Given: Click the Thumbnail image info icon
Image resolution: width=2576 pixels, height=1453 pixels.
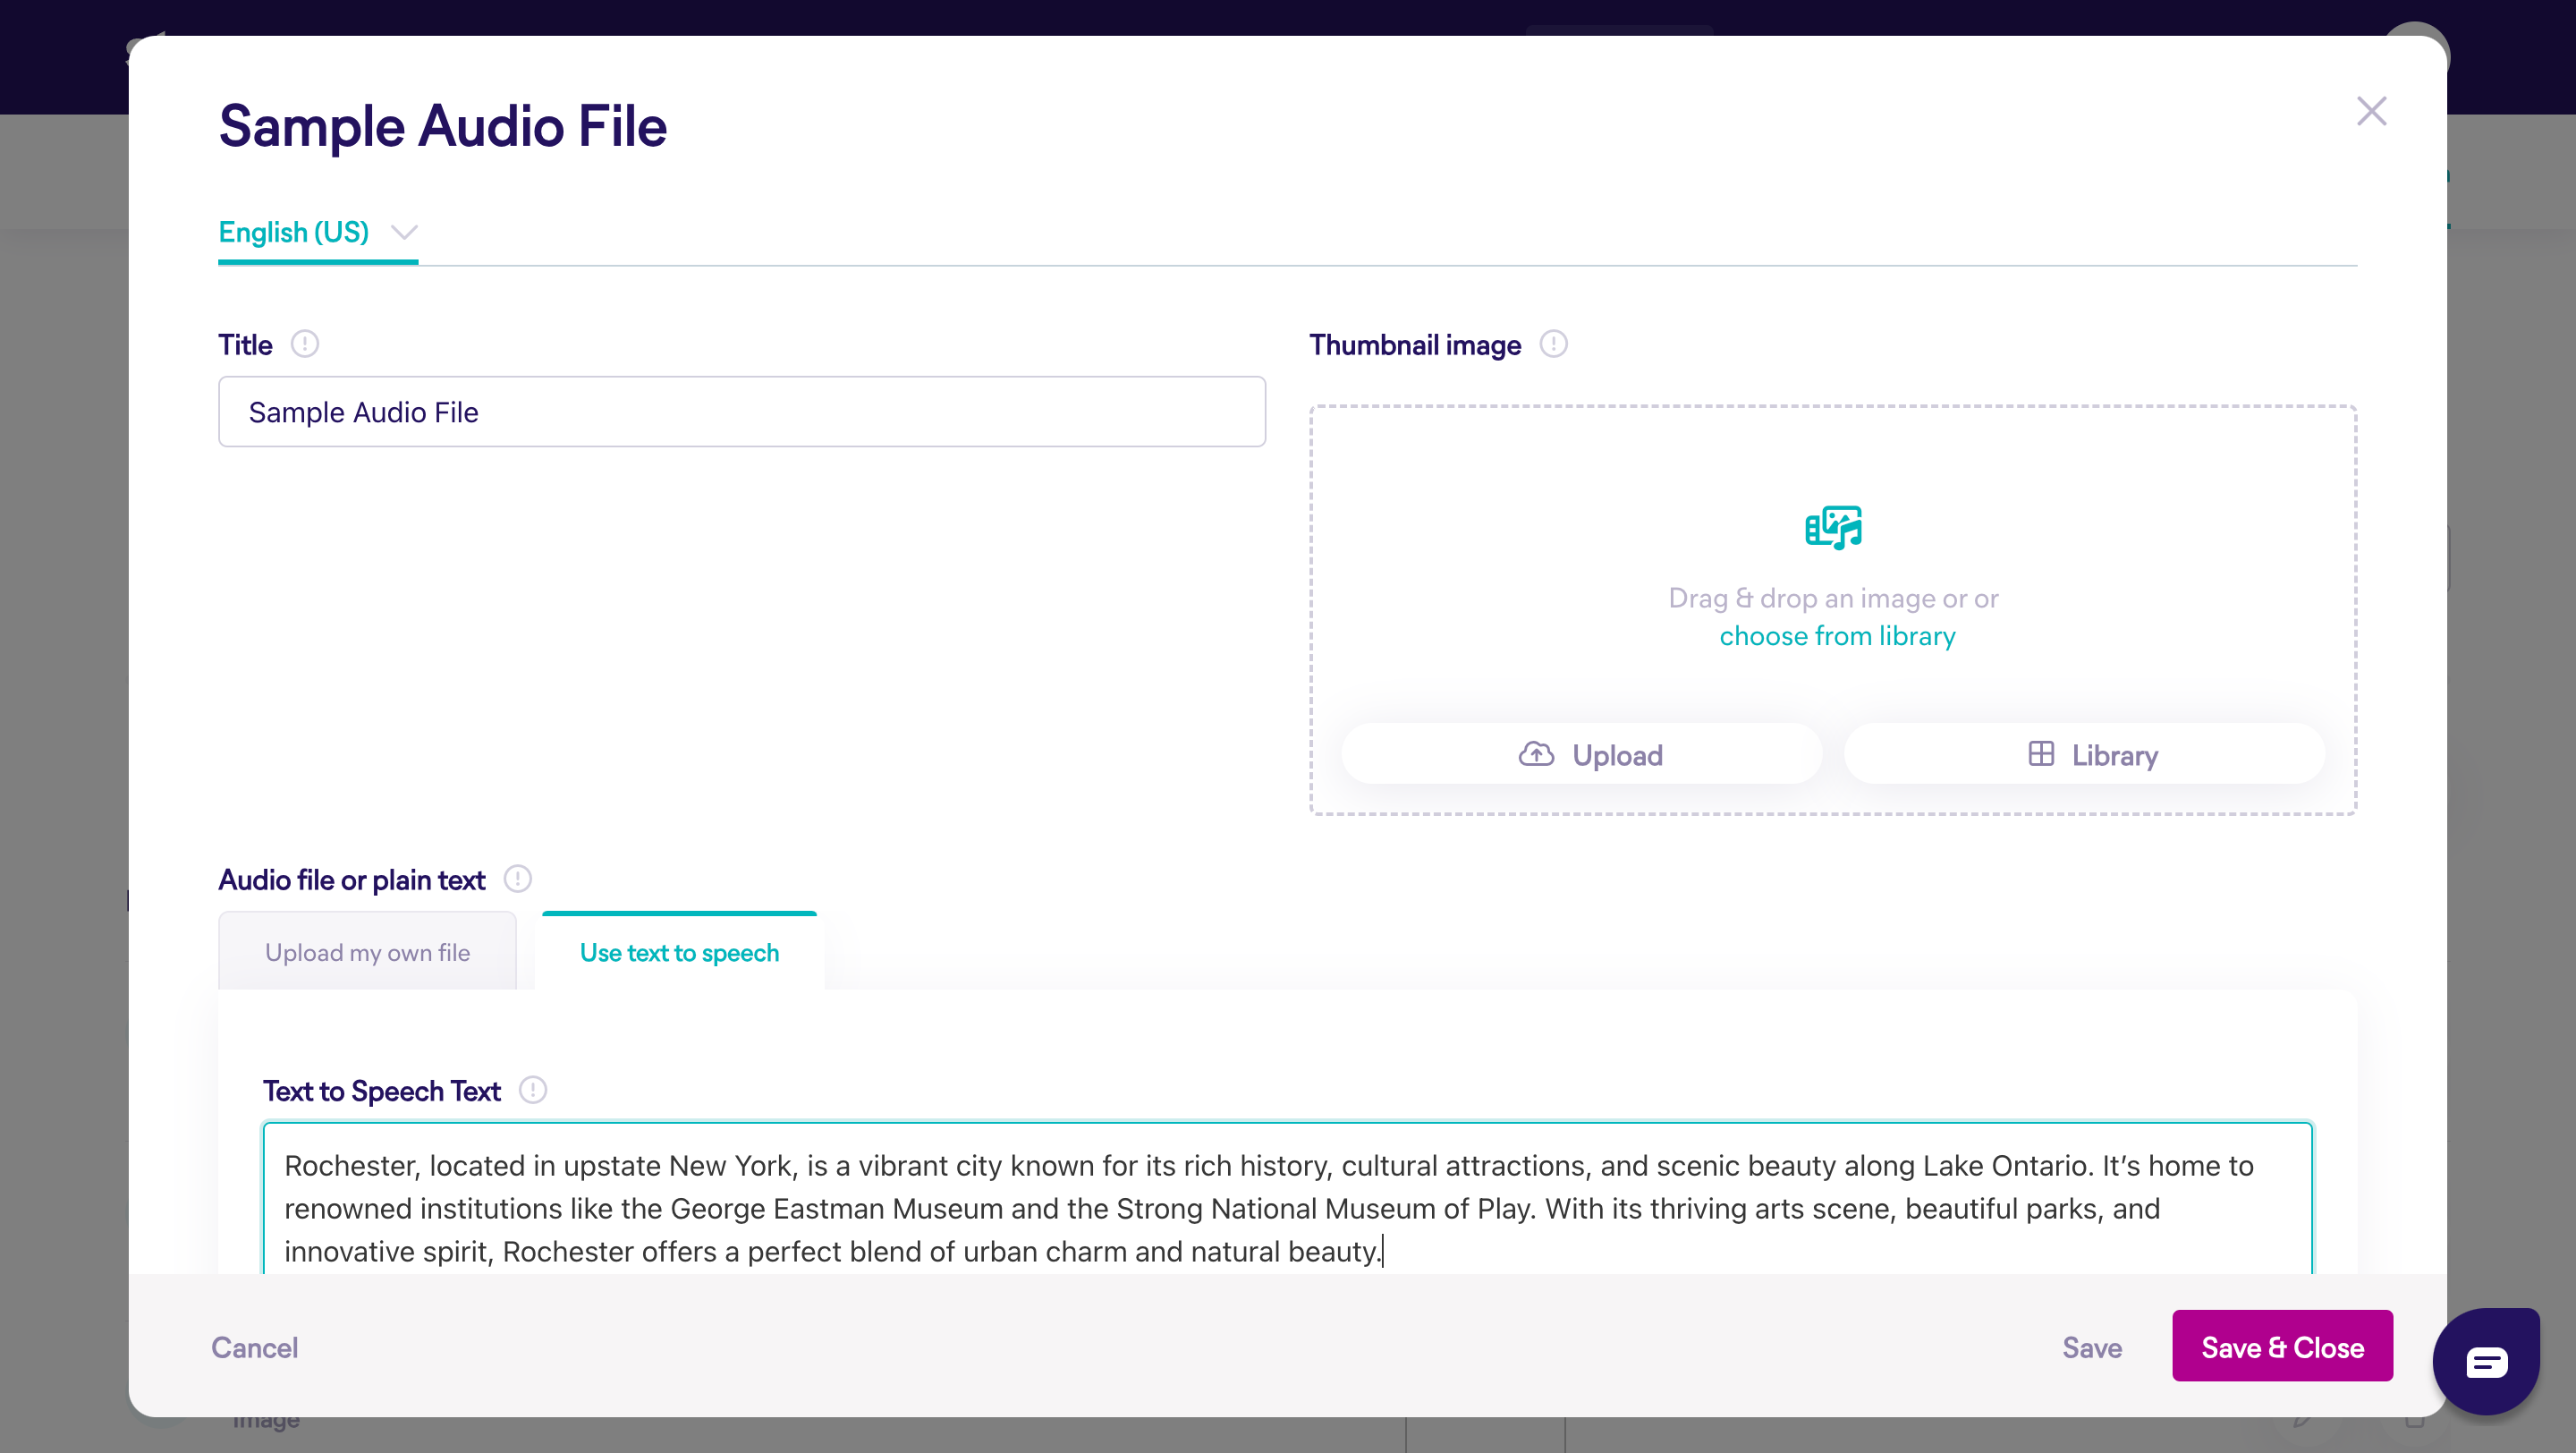Looking at the screenshot, I should tap(1553, 344).
